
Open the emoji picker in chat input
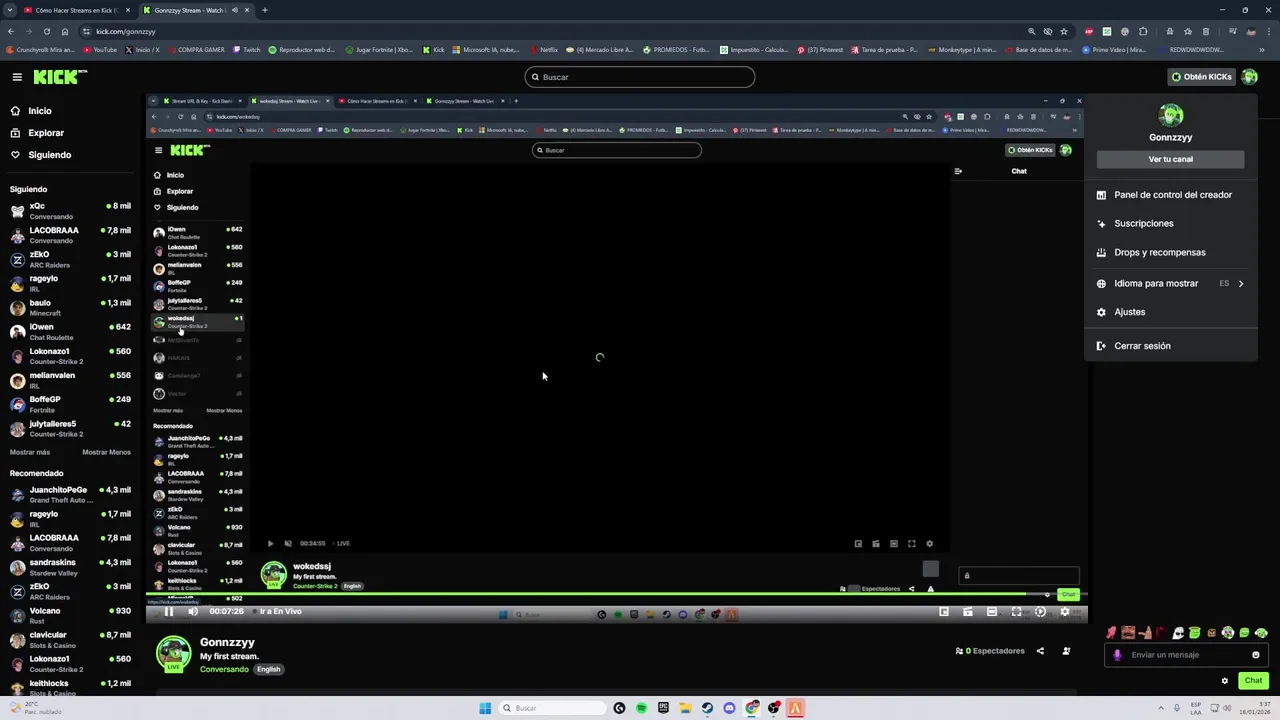tap(1256, 655)
